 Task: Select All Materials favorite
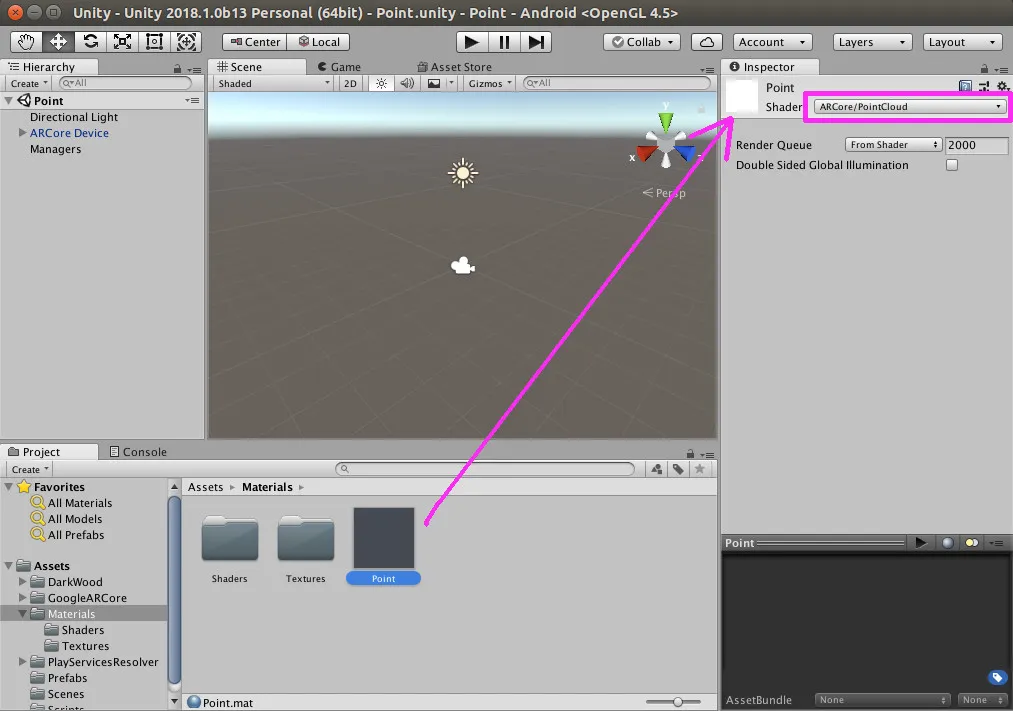click(79, 502)
